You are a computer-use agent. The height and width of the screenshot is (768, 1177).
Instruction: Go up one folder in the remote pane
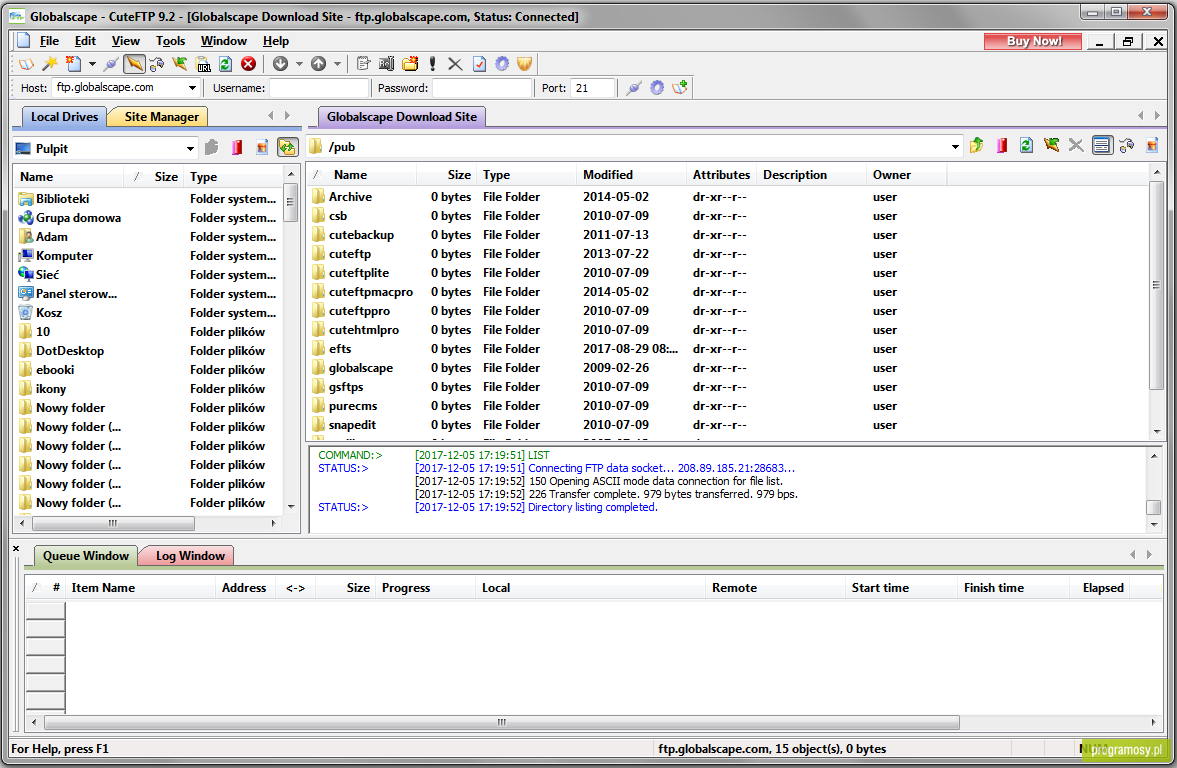(977, 146)
